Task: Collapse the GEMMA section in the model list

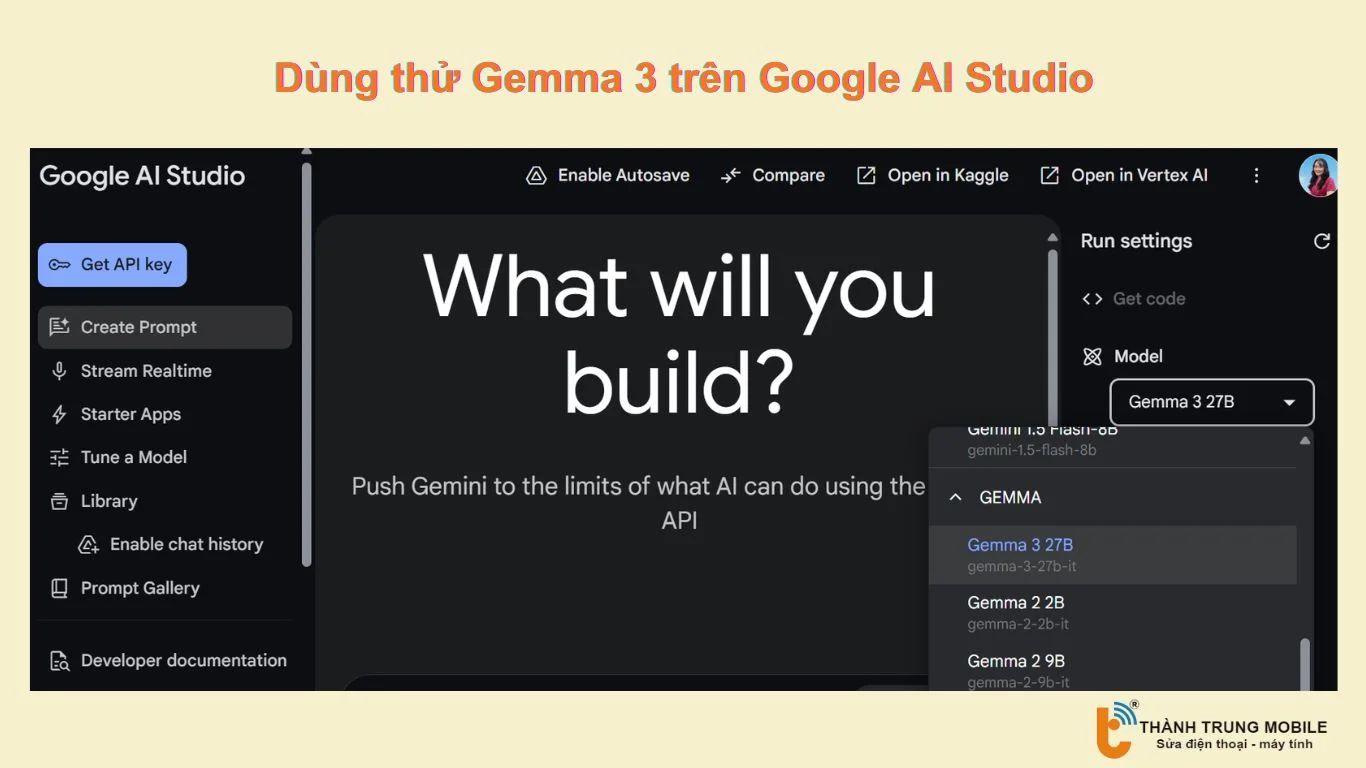Action: pos(954,497)
